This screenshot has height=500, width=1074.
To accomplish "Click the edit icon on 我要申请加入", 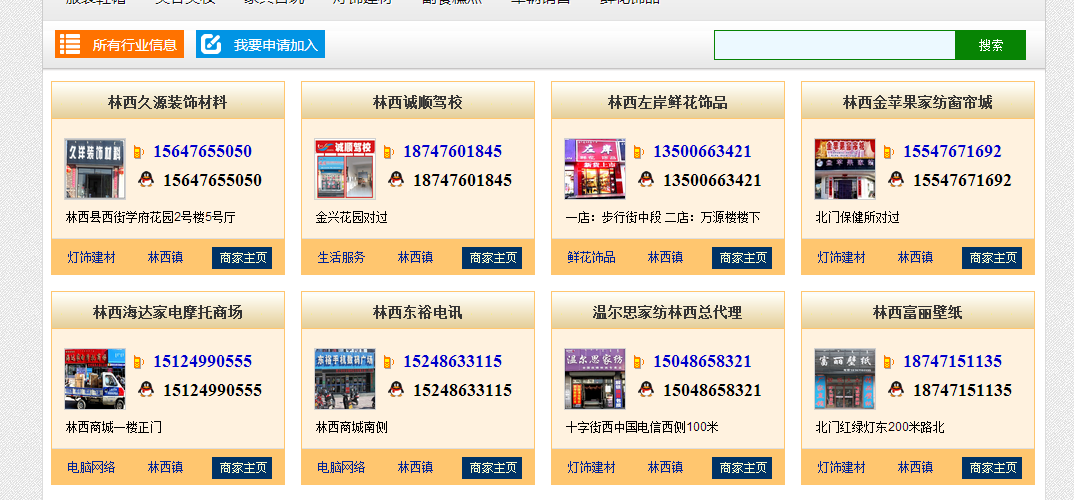I will (210, 44).
